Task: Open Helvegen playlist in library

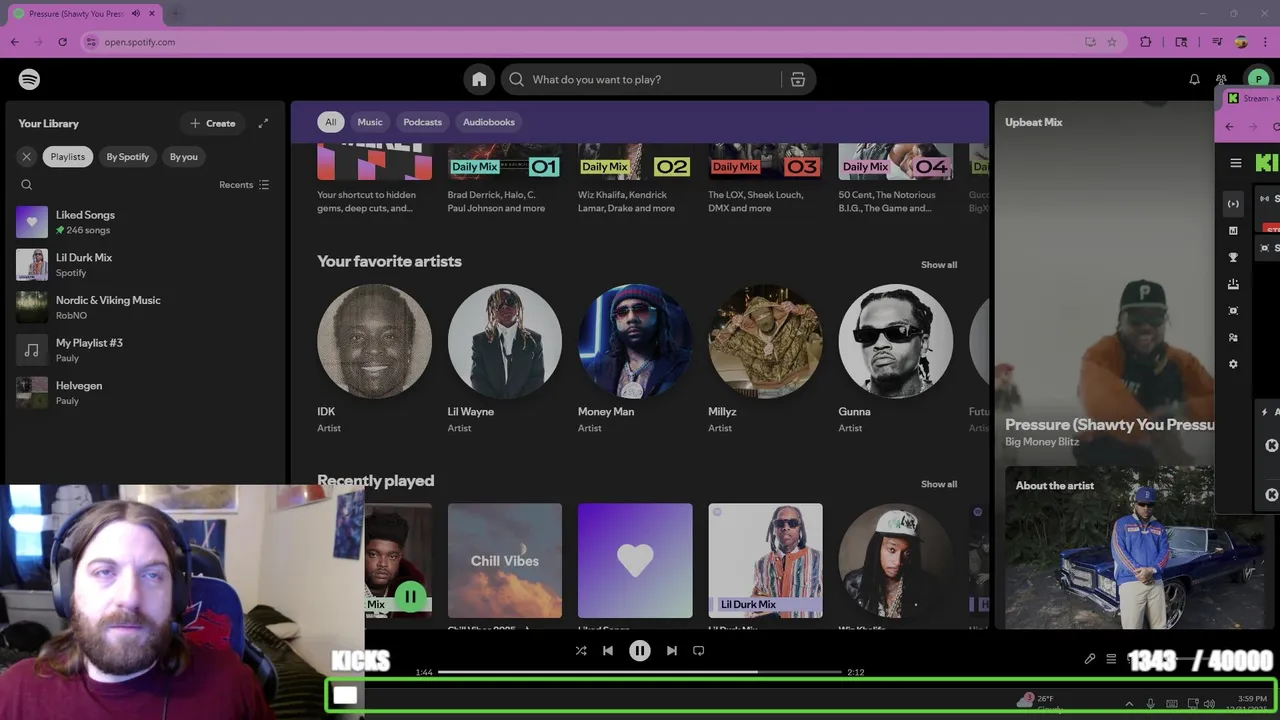Action: [145, 393]
